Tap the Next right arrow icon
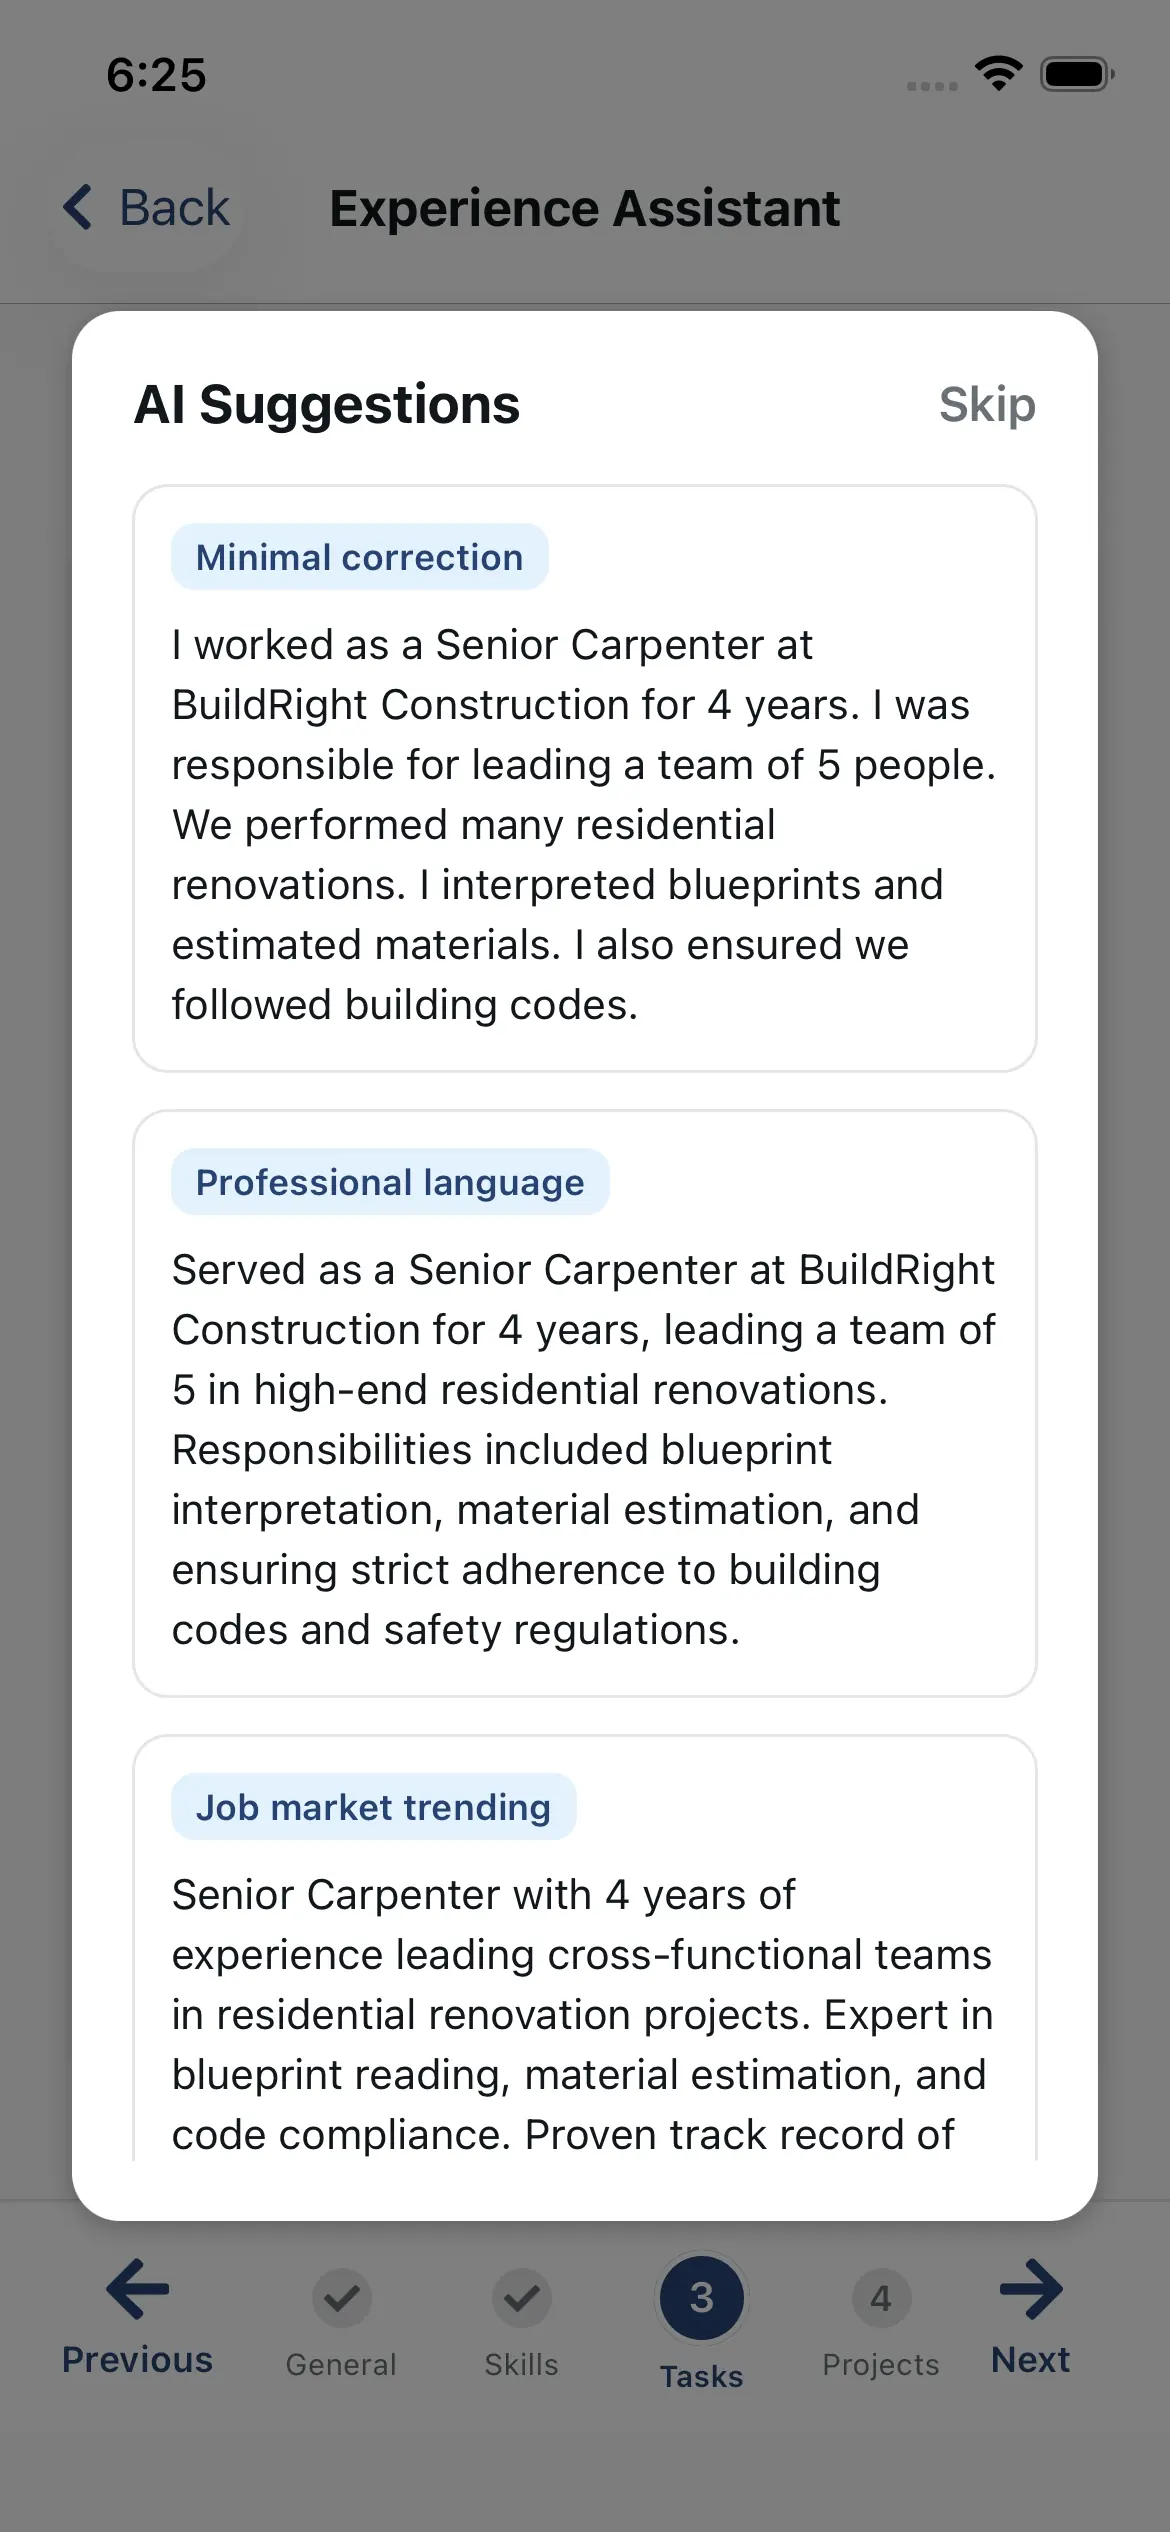This screenshot has height=2532, width=1170. coord(1030,2289)
